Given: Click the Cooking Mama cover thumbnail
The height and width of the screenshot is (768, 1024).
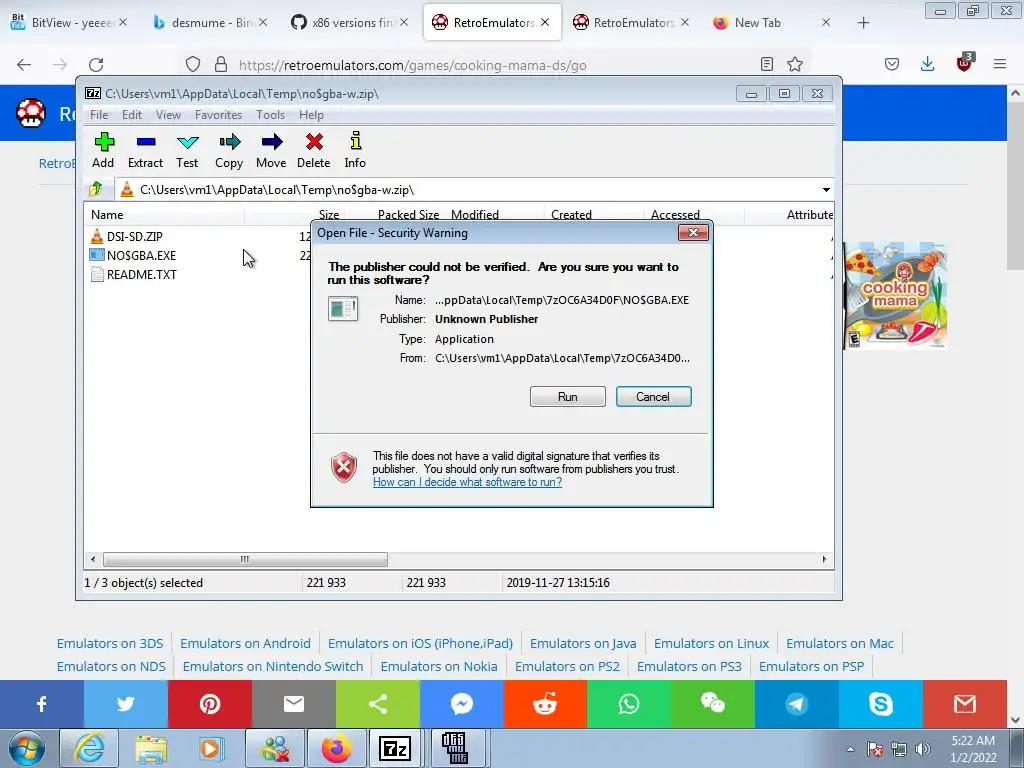Looking at the screenshot, I should coord(895,296).
